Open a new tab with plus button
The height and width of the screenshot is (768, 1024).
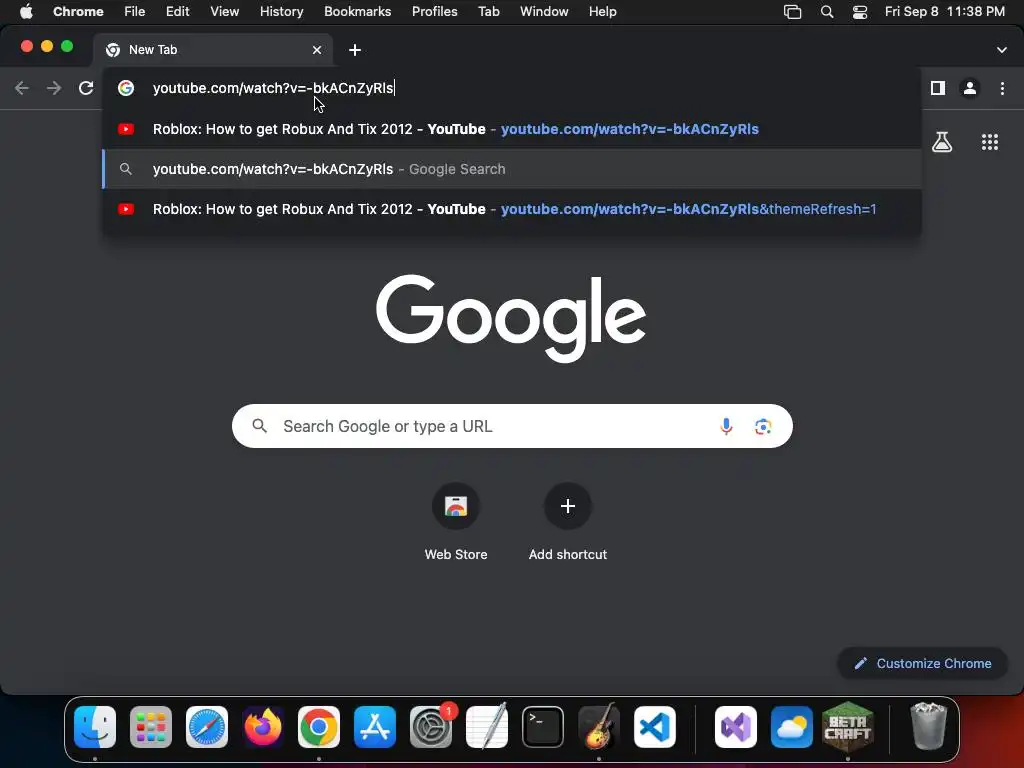pos(355,50)
